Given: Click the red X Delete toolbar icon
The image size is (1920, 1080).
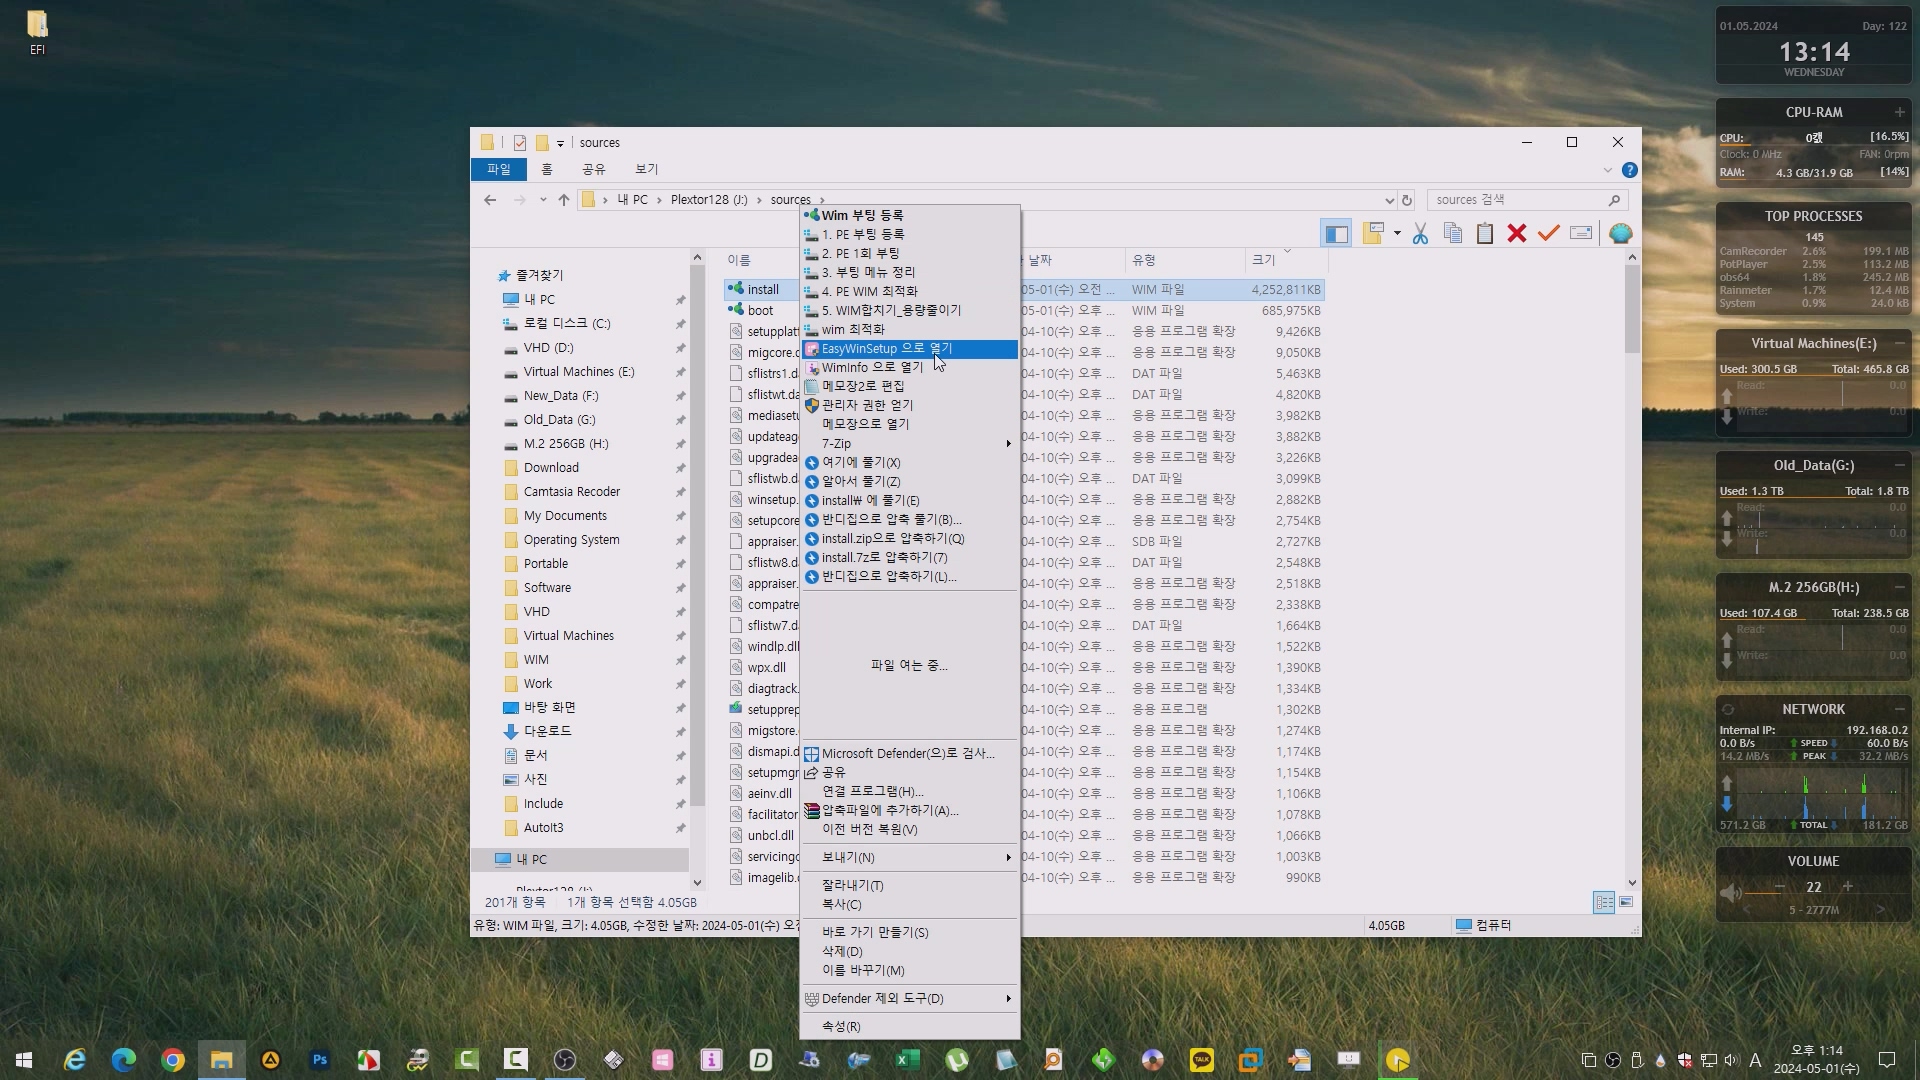Looking at the screenshot, I should (x=1516, y=234).
